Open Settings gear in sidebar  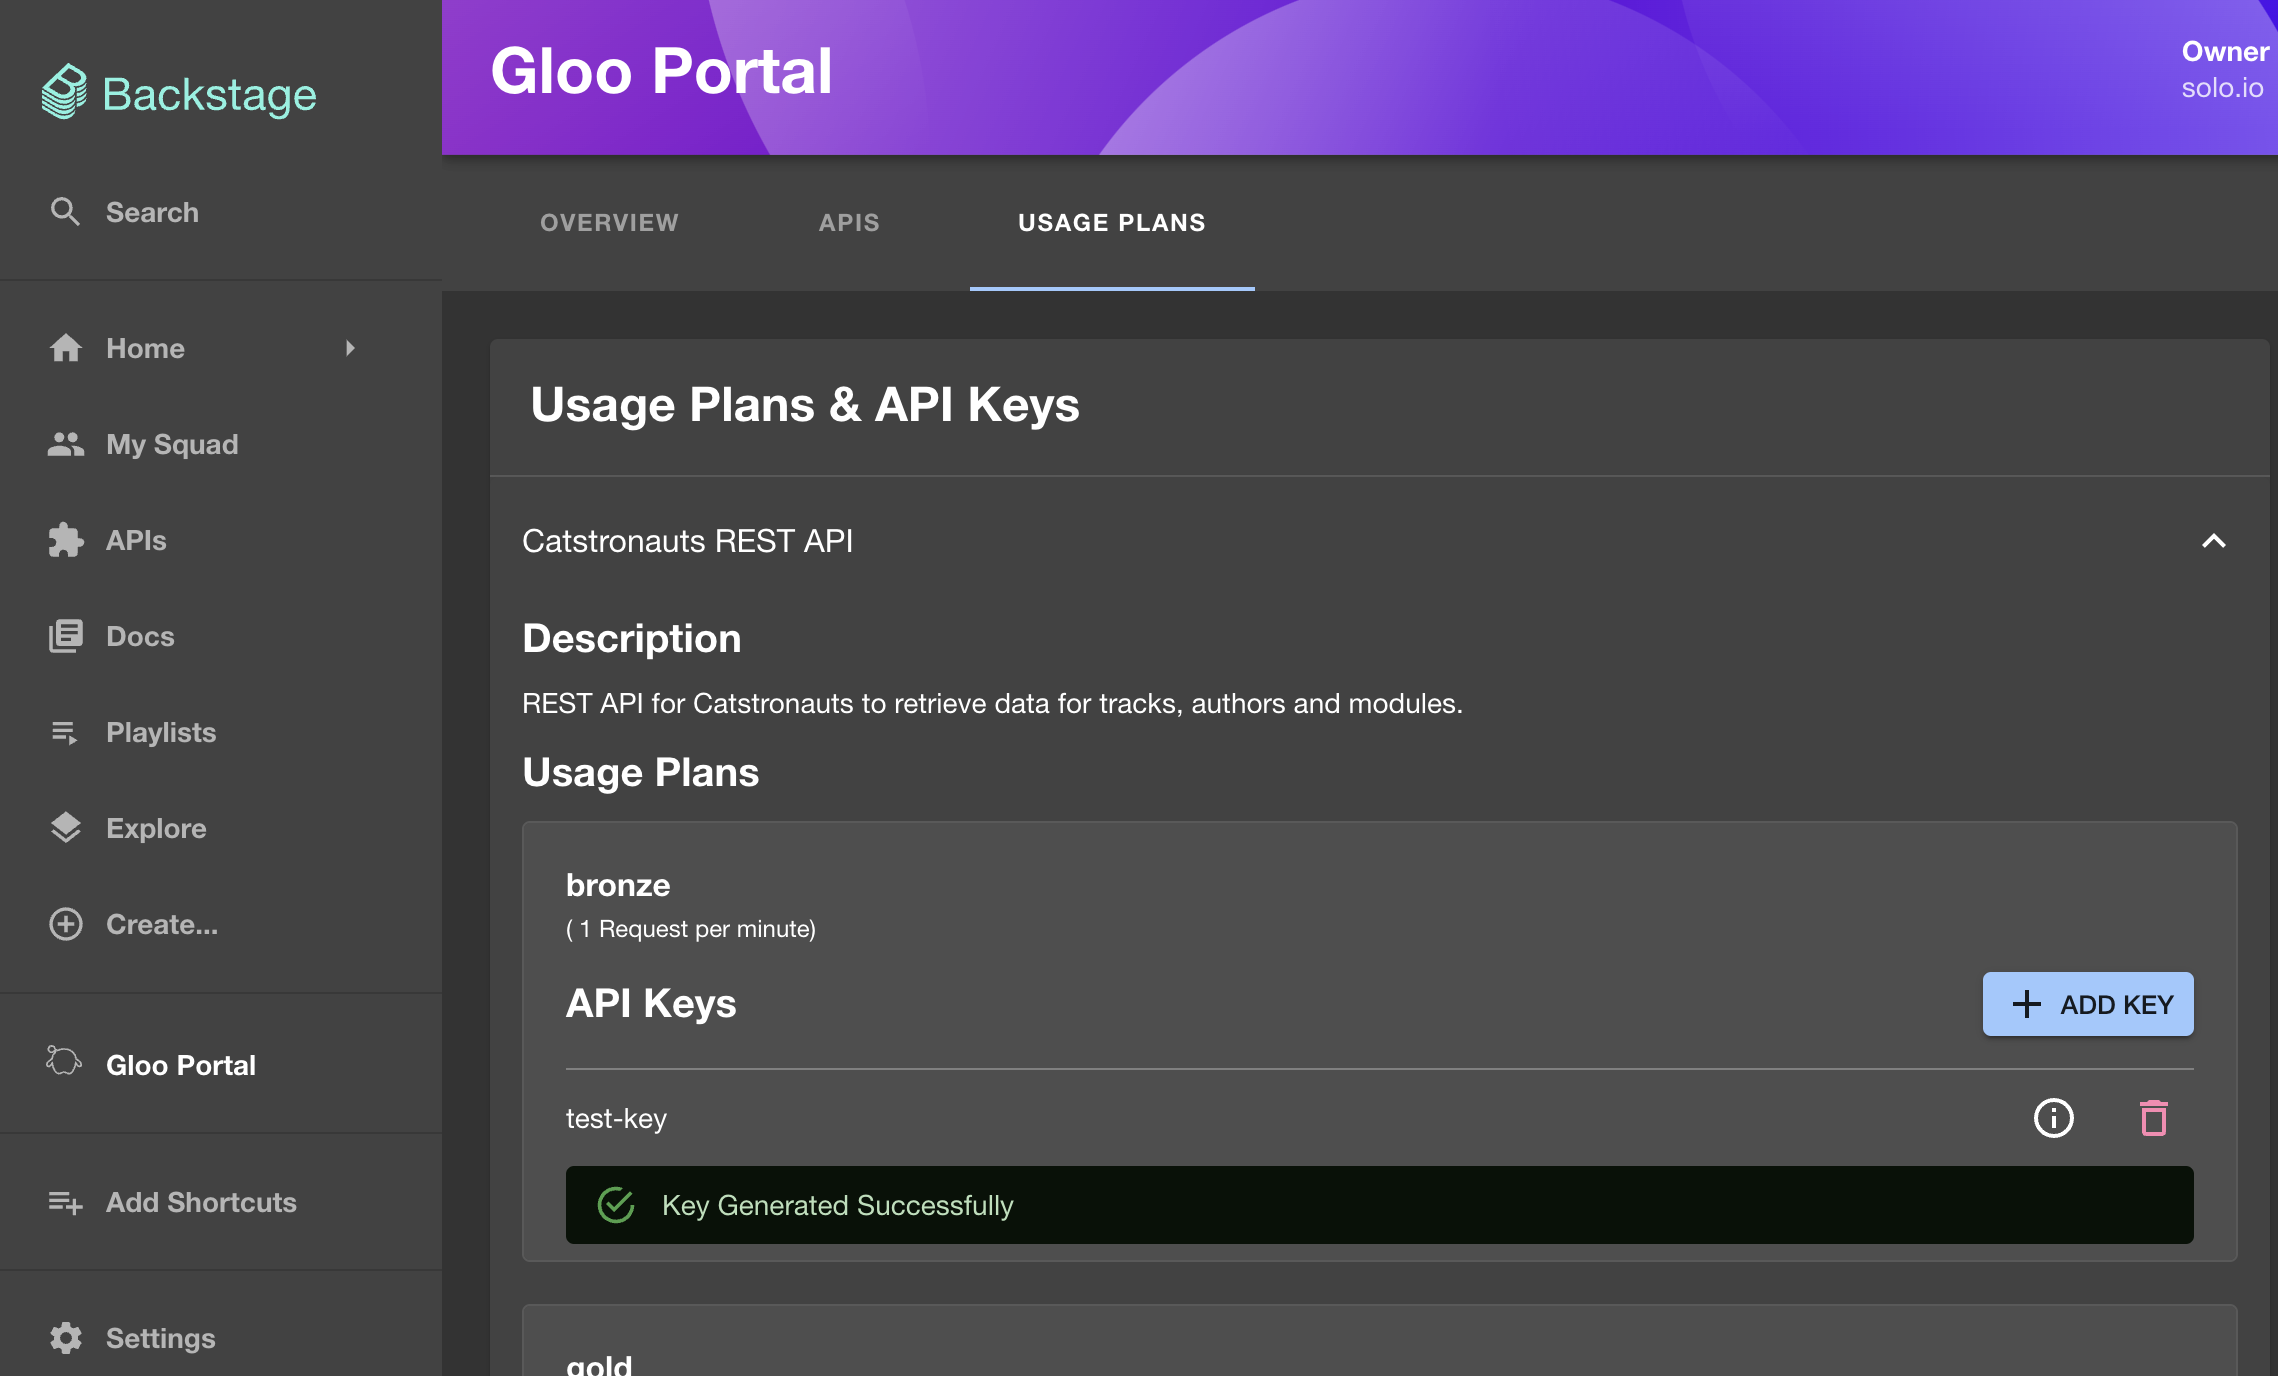tap(66, 1338)
